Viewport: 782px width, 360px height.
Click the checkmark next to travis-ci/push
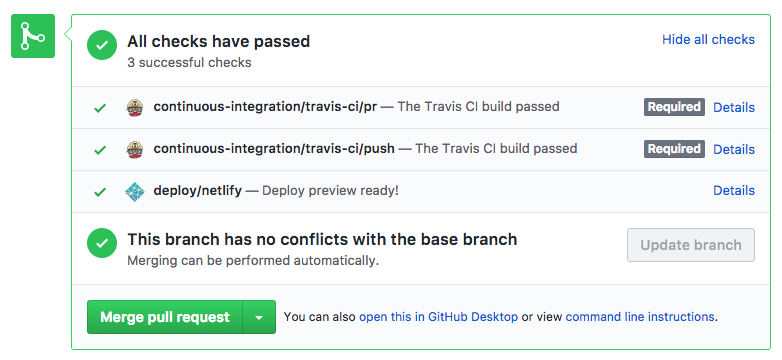[x=100, y=150]
